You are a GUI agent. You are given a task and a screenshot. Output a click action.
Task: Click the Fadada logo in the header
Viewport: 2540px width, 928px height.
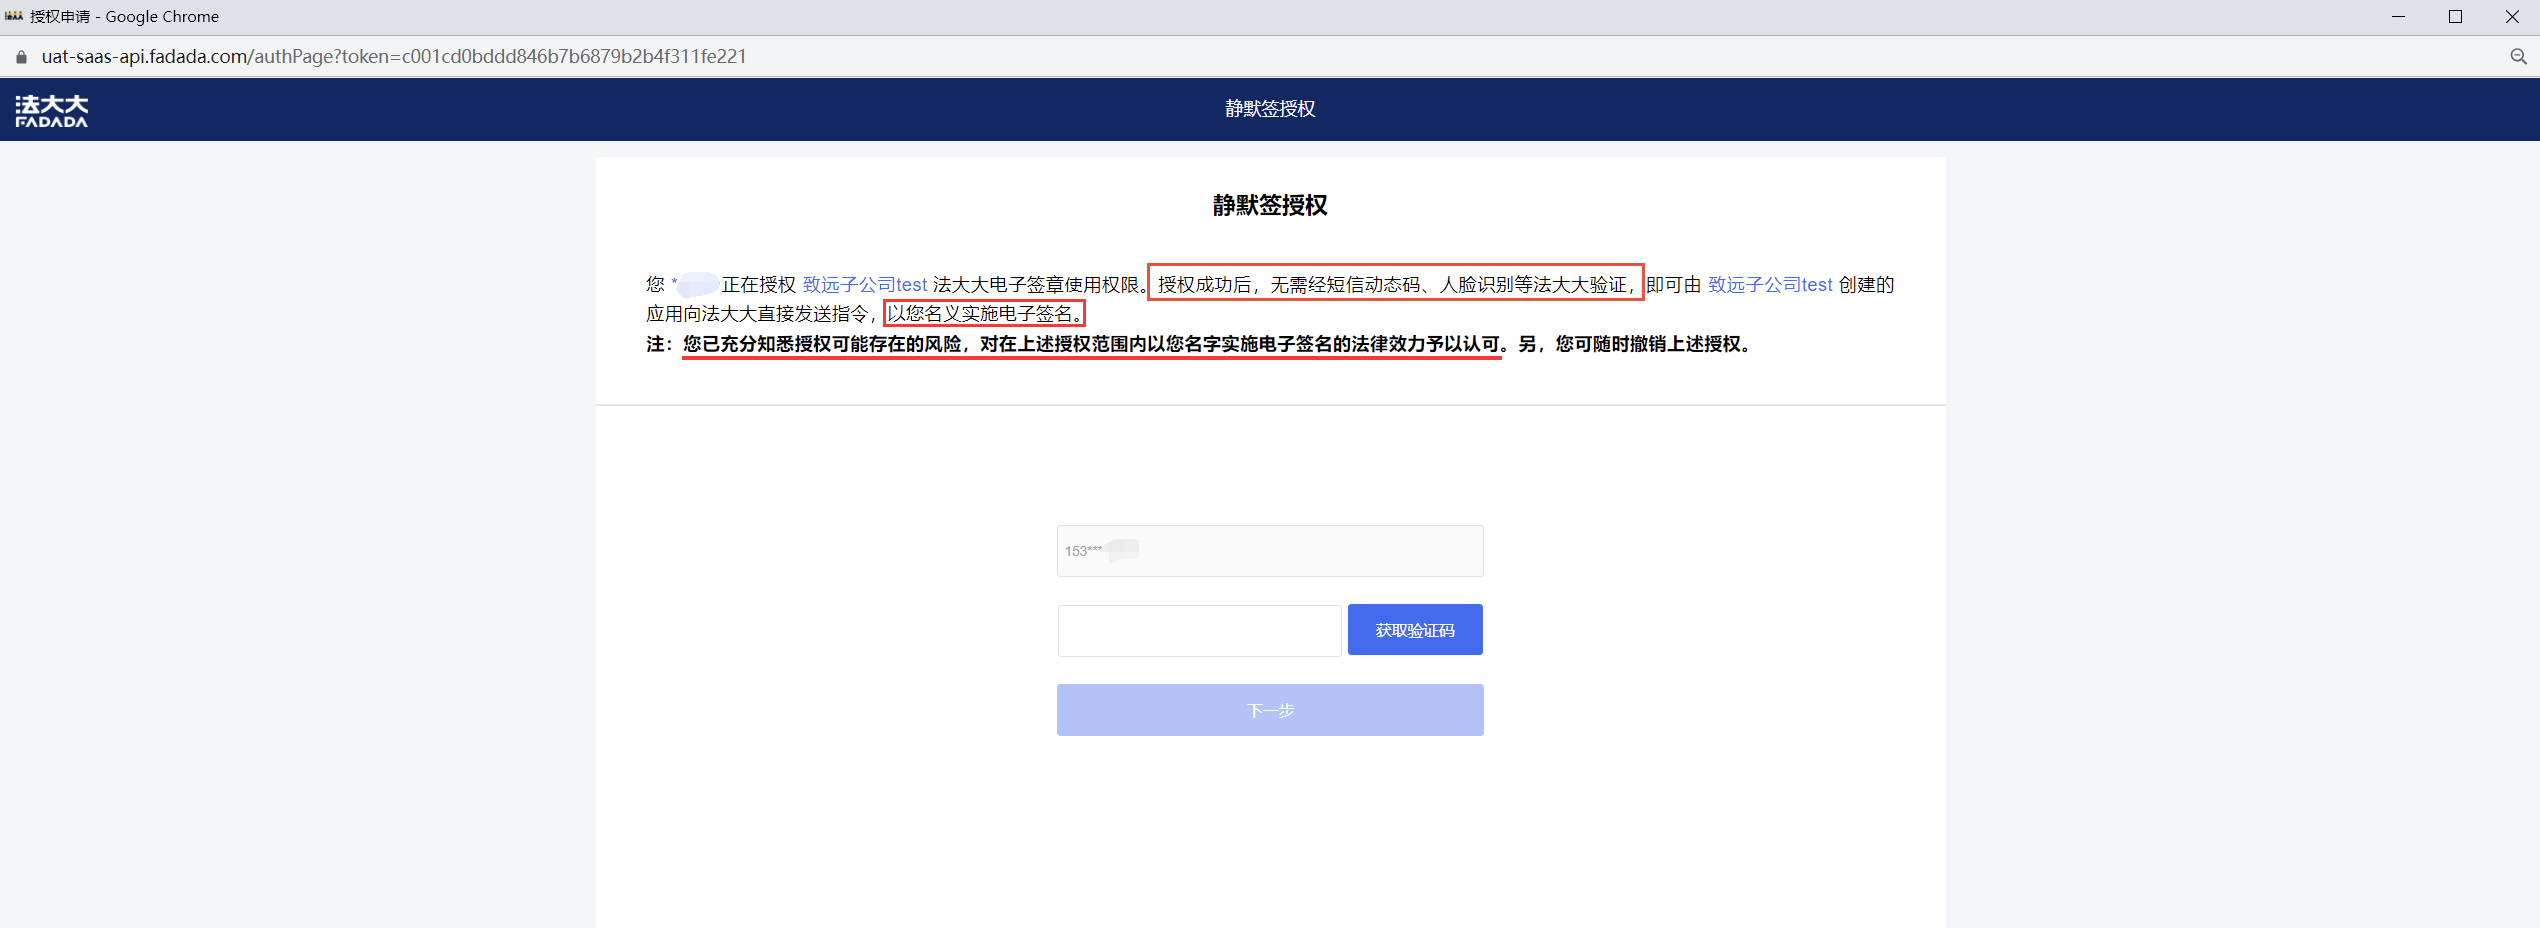[52, 111]
